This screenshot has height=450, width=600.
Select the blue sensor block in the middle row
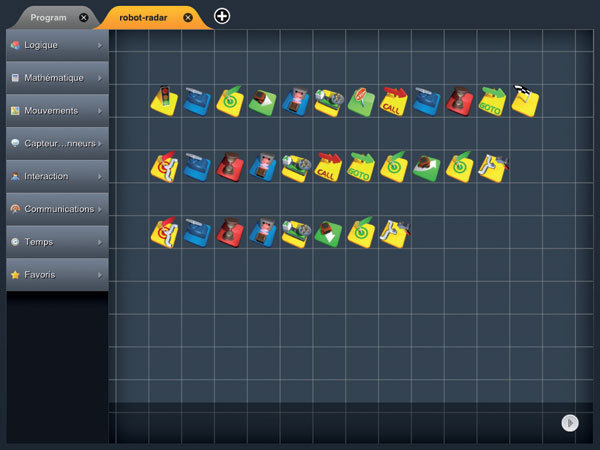coord(262,167)
